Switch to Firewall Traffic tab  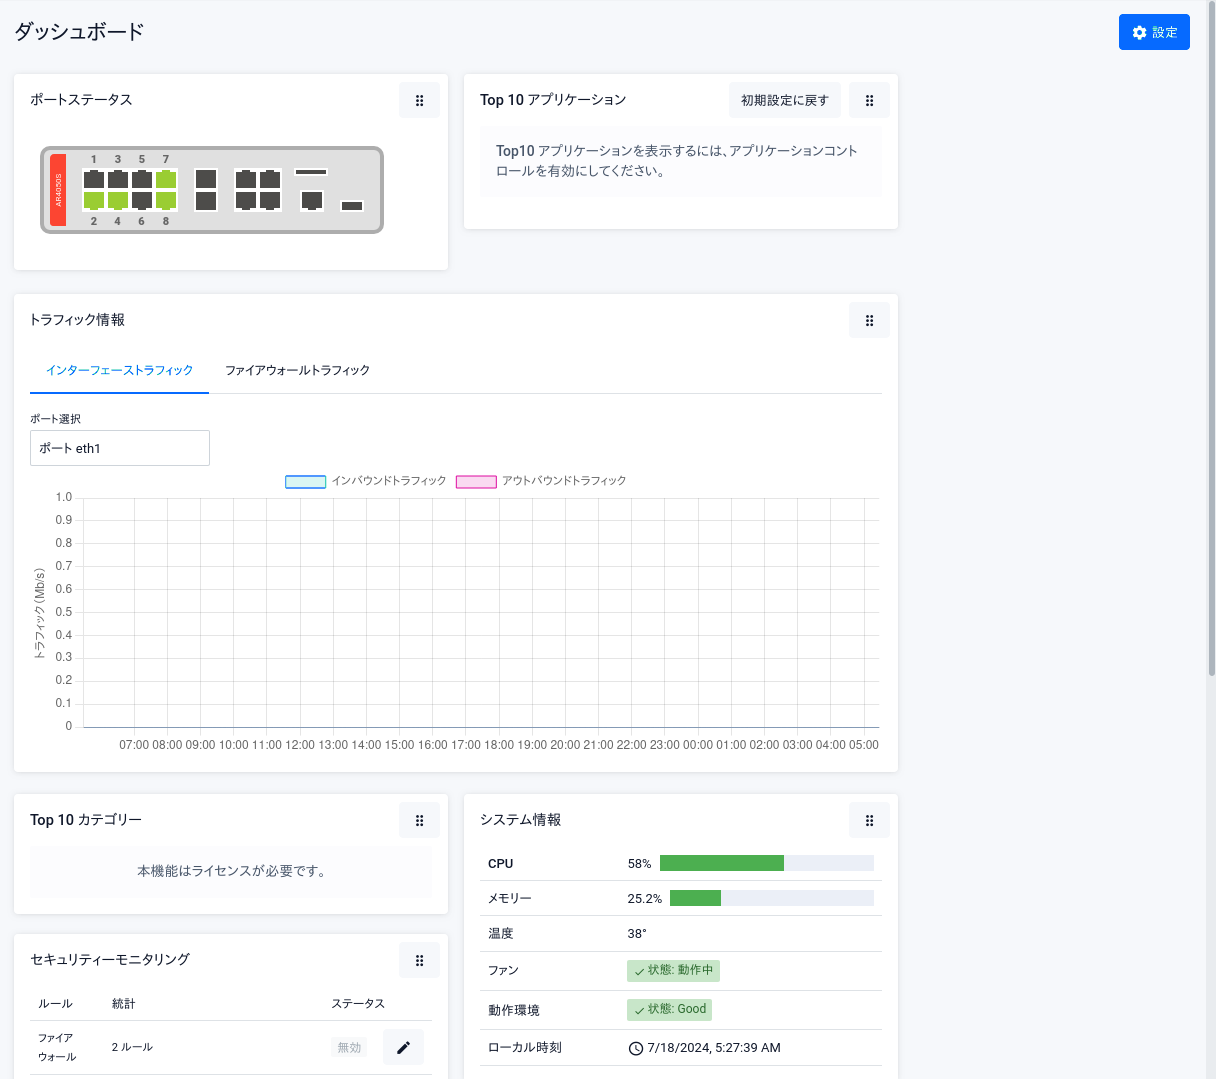tap(297, 370)
